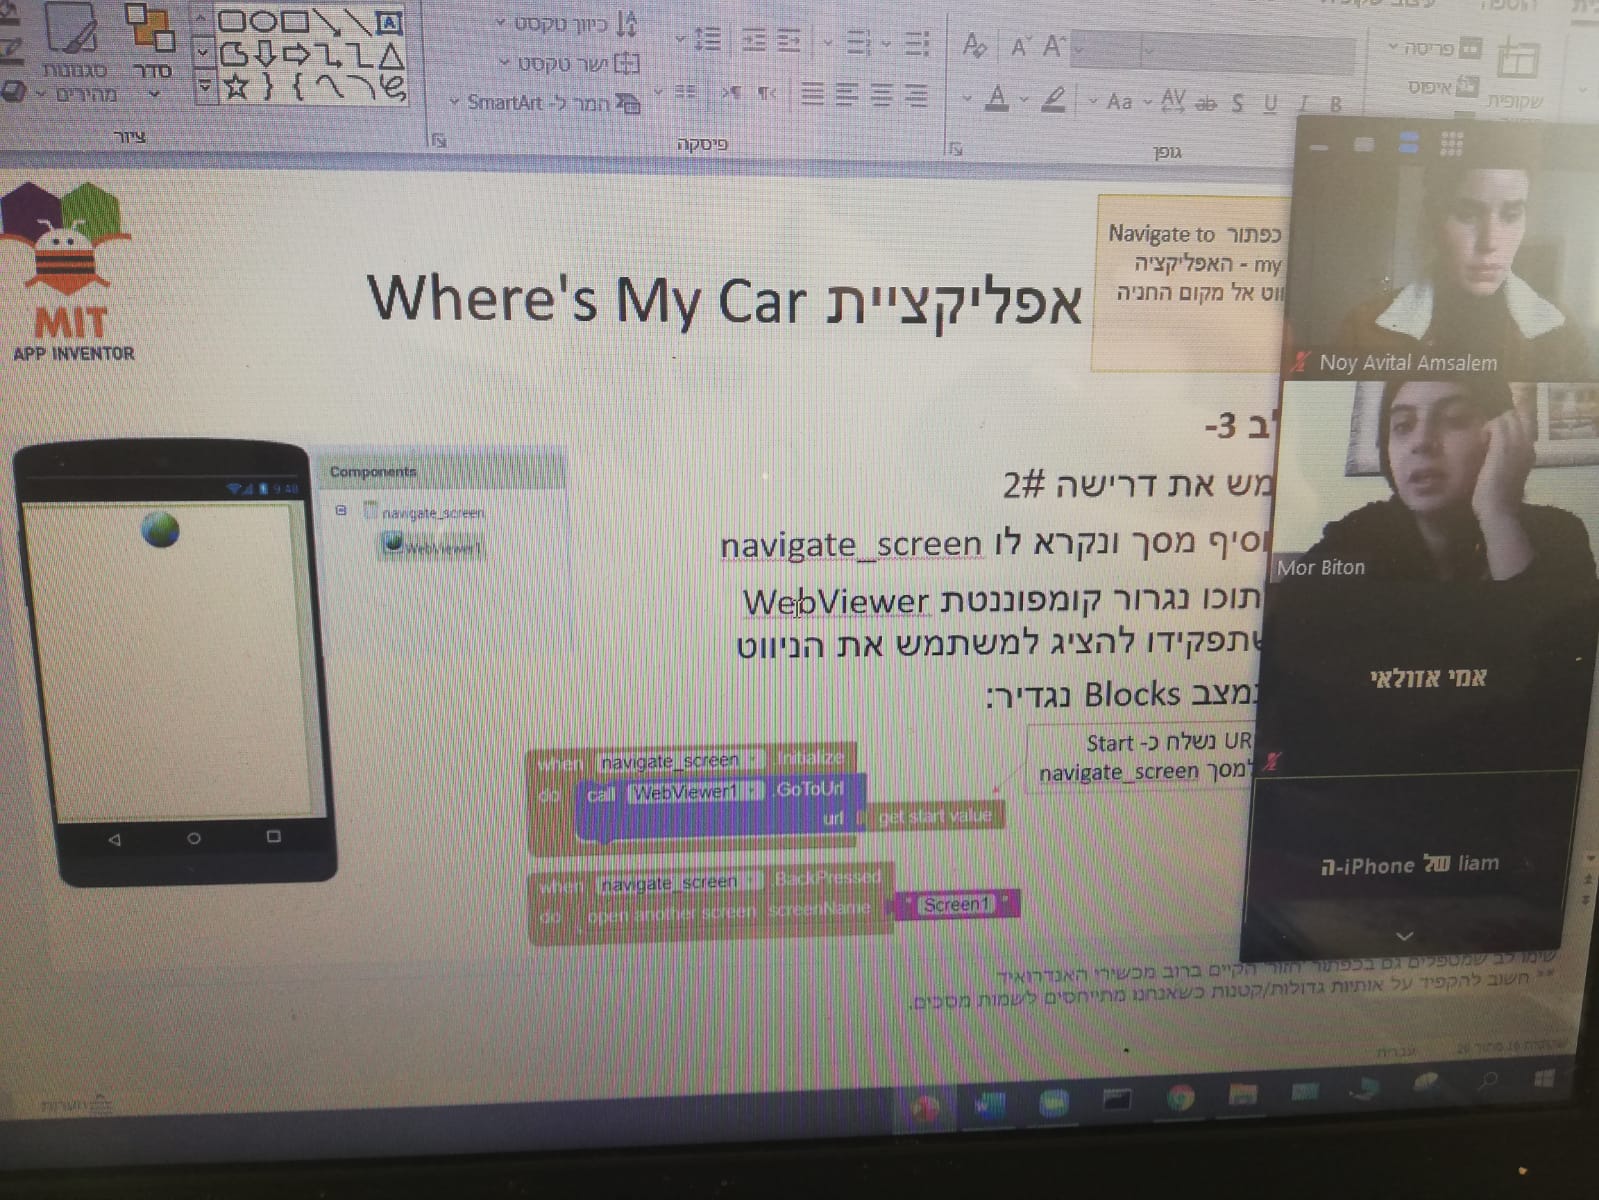This screenshot has width=1599, height=1200.
Task: Open File Explorer from the taskbar
Action: (1242, 1094)
